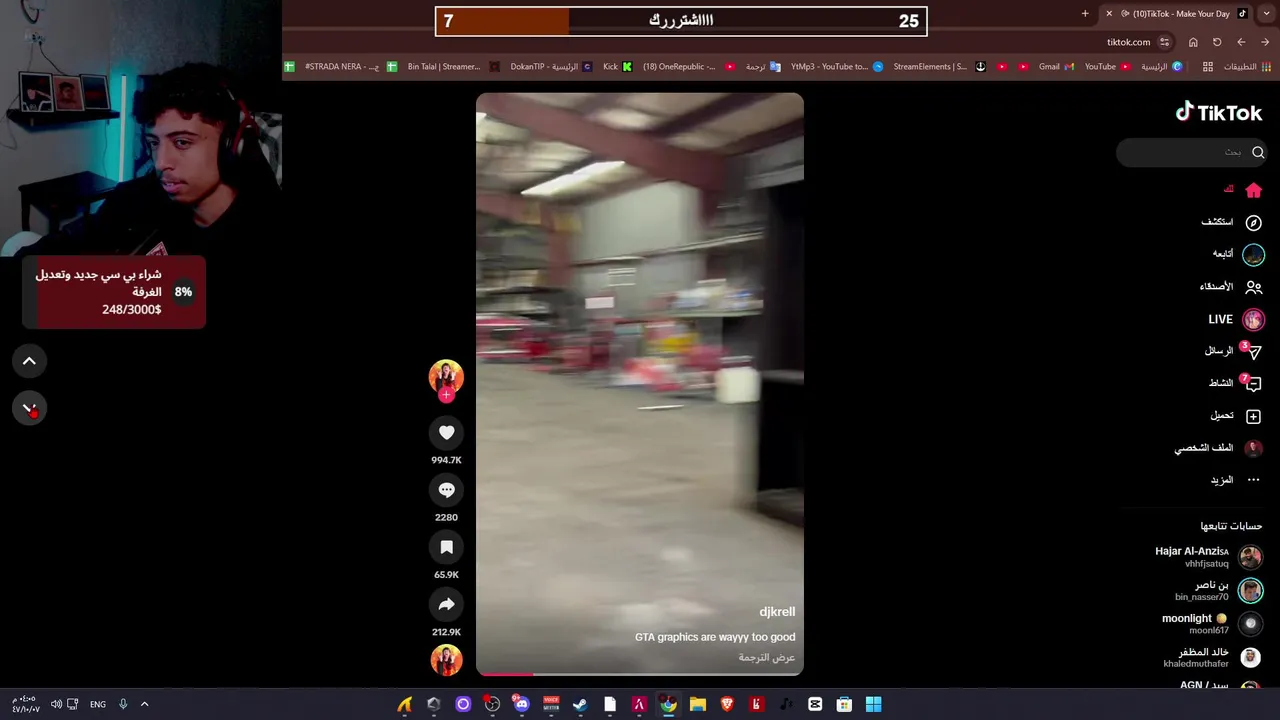Open the creator avatar above the like button
This screenshot has height=720, width=1280.
pos(446,376)
